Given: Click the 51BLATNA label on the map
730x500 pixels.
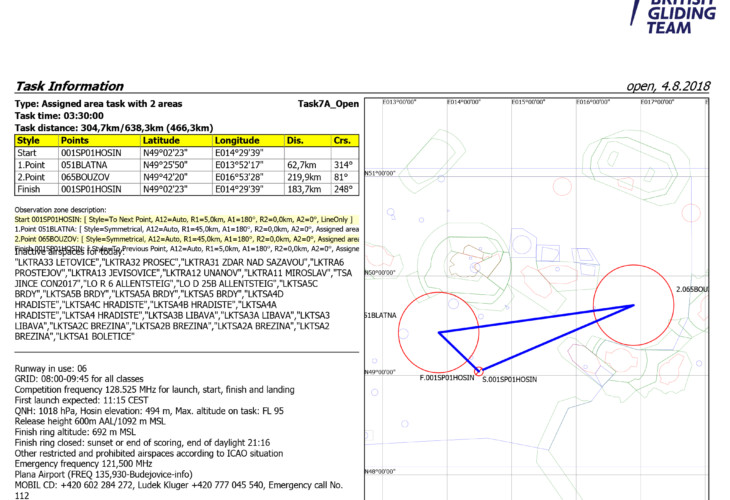Looking at the screenshot, I should 380,315.
